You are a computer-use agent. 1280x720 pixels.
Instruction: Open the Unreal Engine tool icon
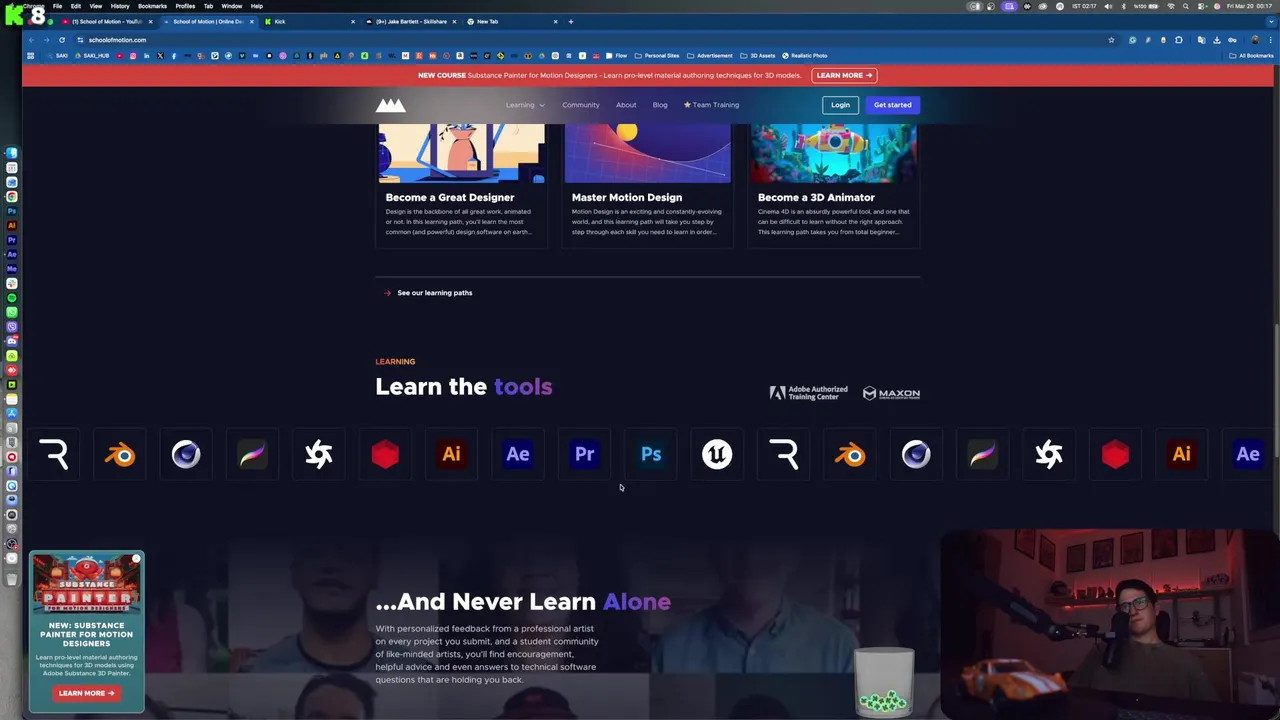coord(717,455)
